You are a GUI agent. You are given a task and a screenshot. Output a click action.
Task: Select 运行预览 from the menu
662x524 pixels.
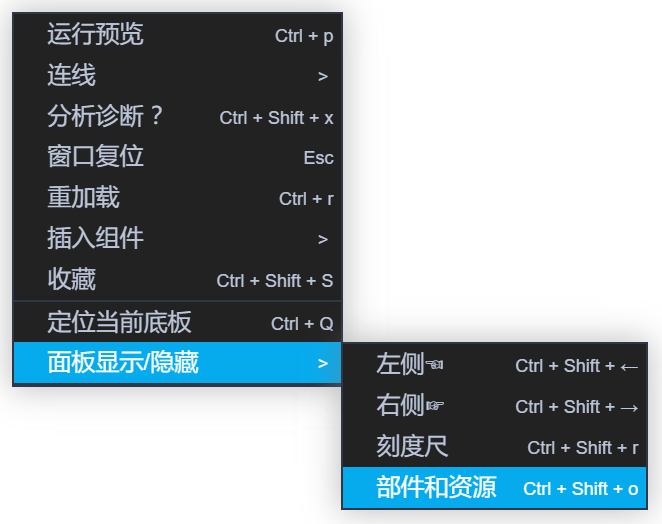pos(177,35)
